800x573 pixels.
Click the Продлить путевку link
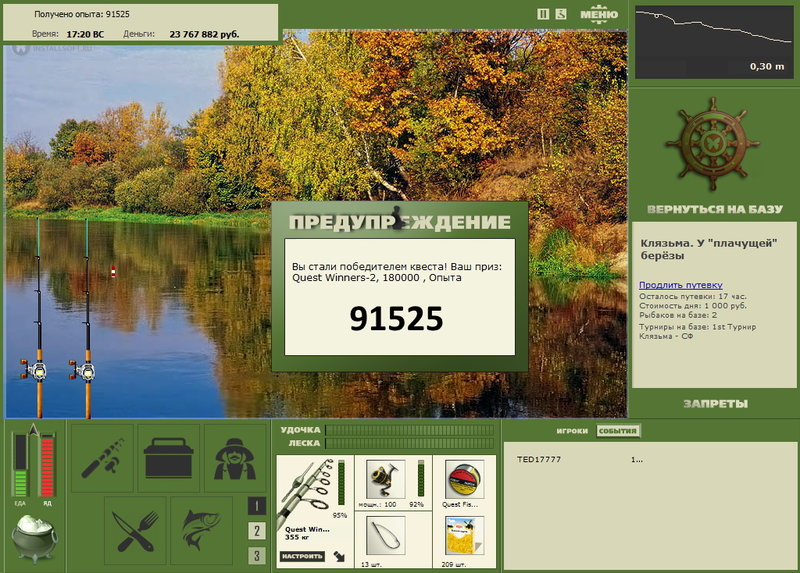(681, 285)
